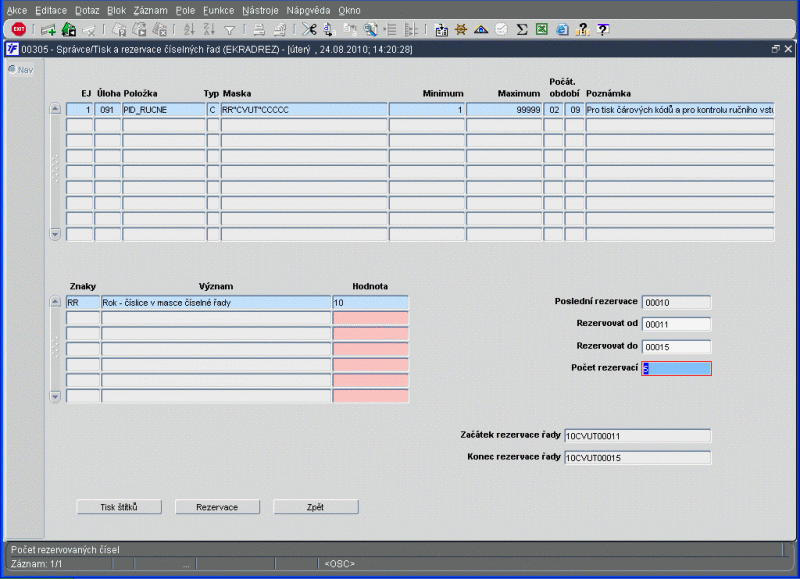This screenshot has width=800, height=579.
Task: Click up arrow of the Znaky table scrollbar
Action: pyautogui.click(x=55, y=302)
